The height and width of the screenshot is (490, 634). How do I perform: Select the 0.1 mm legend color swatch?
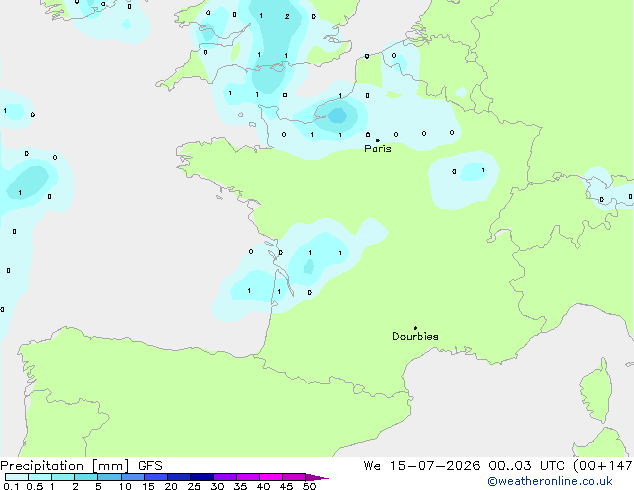pyautogui.click(x=17, y=477)
